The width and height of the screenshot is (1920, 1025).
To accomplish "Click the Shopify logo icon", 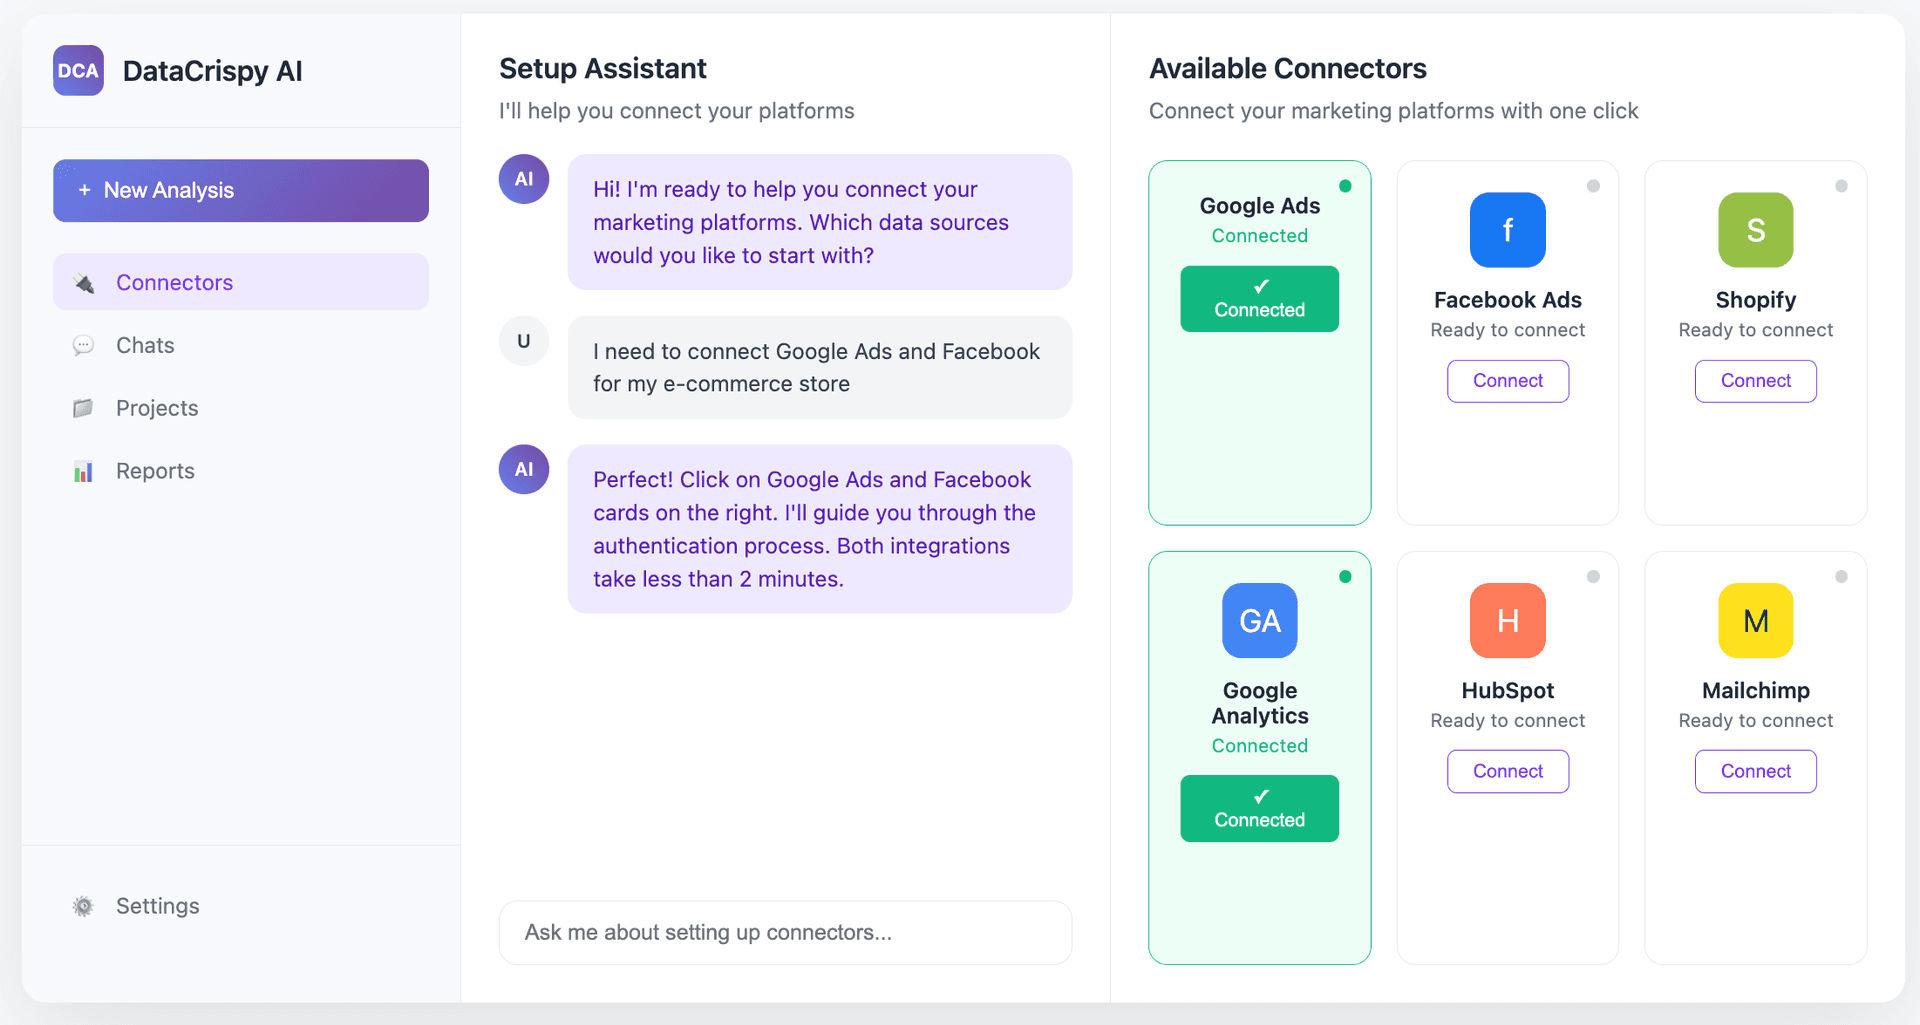I will (x=1755, y=230).
